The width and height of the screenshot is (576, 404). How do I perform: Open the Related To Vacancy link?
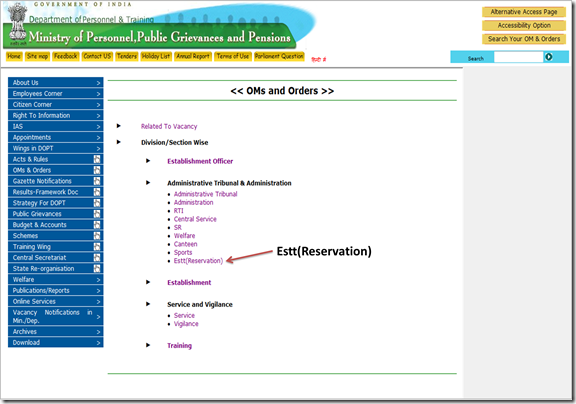pyautogui.click(x=169, y=126)
